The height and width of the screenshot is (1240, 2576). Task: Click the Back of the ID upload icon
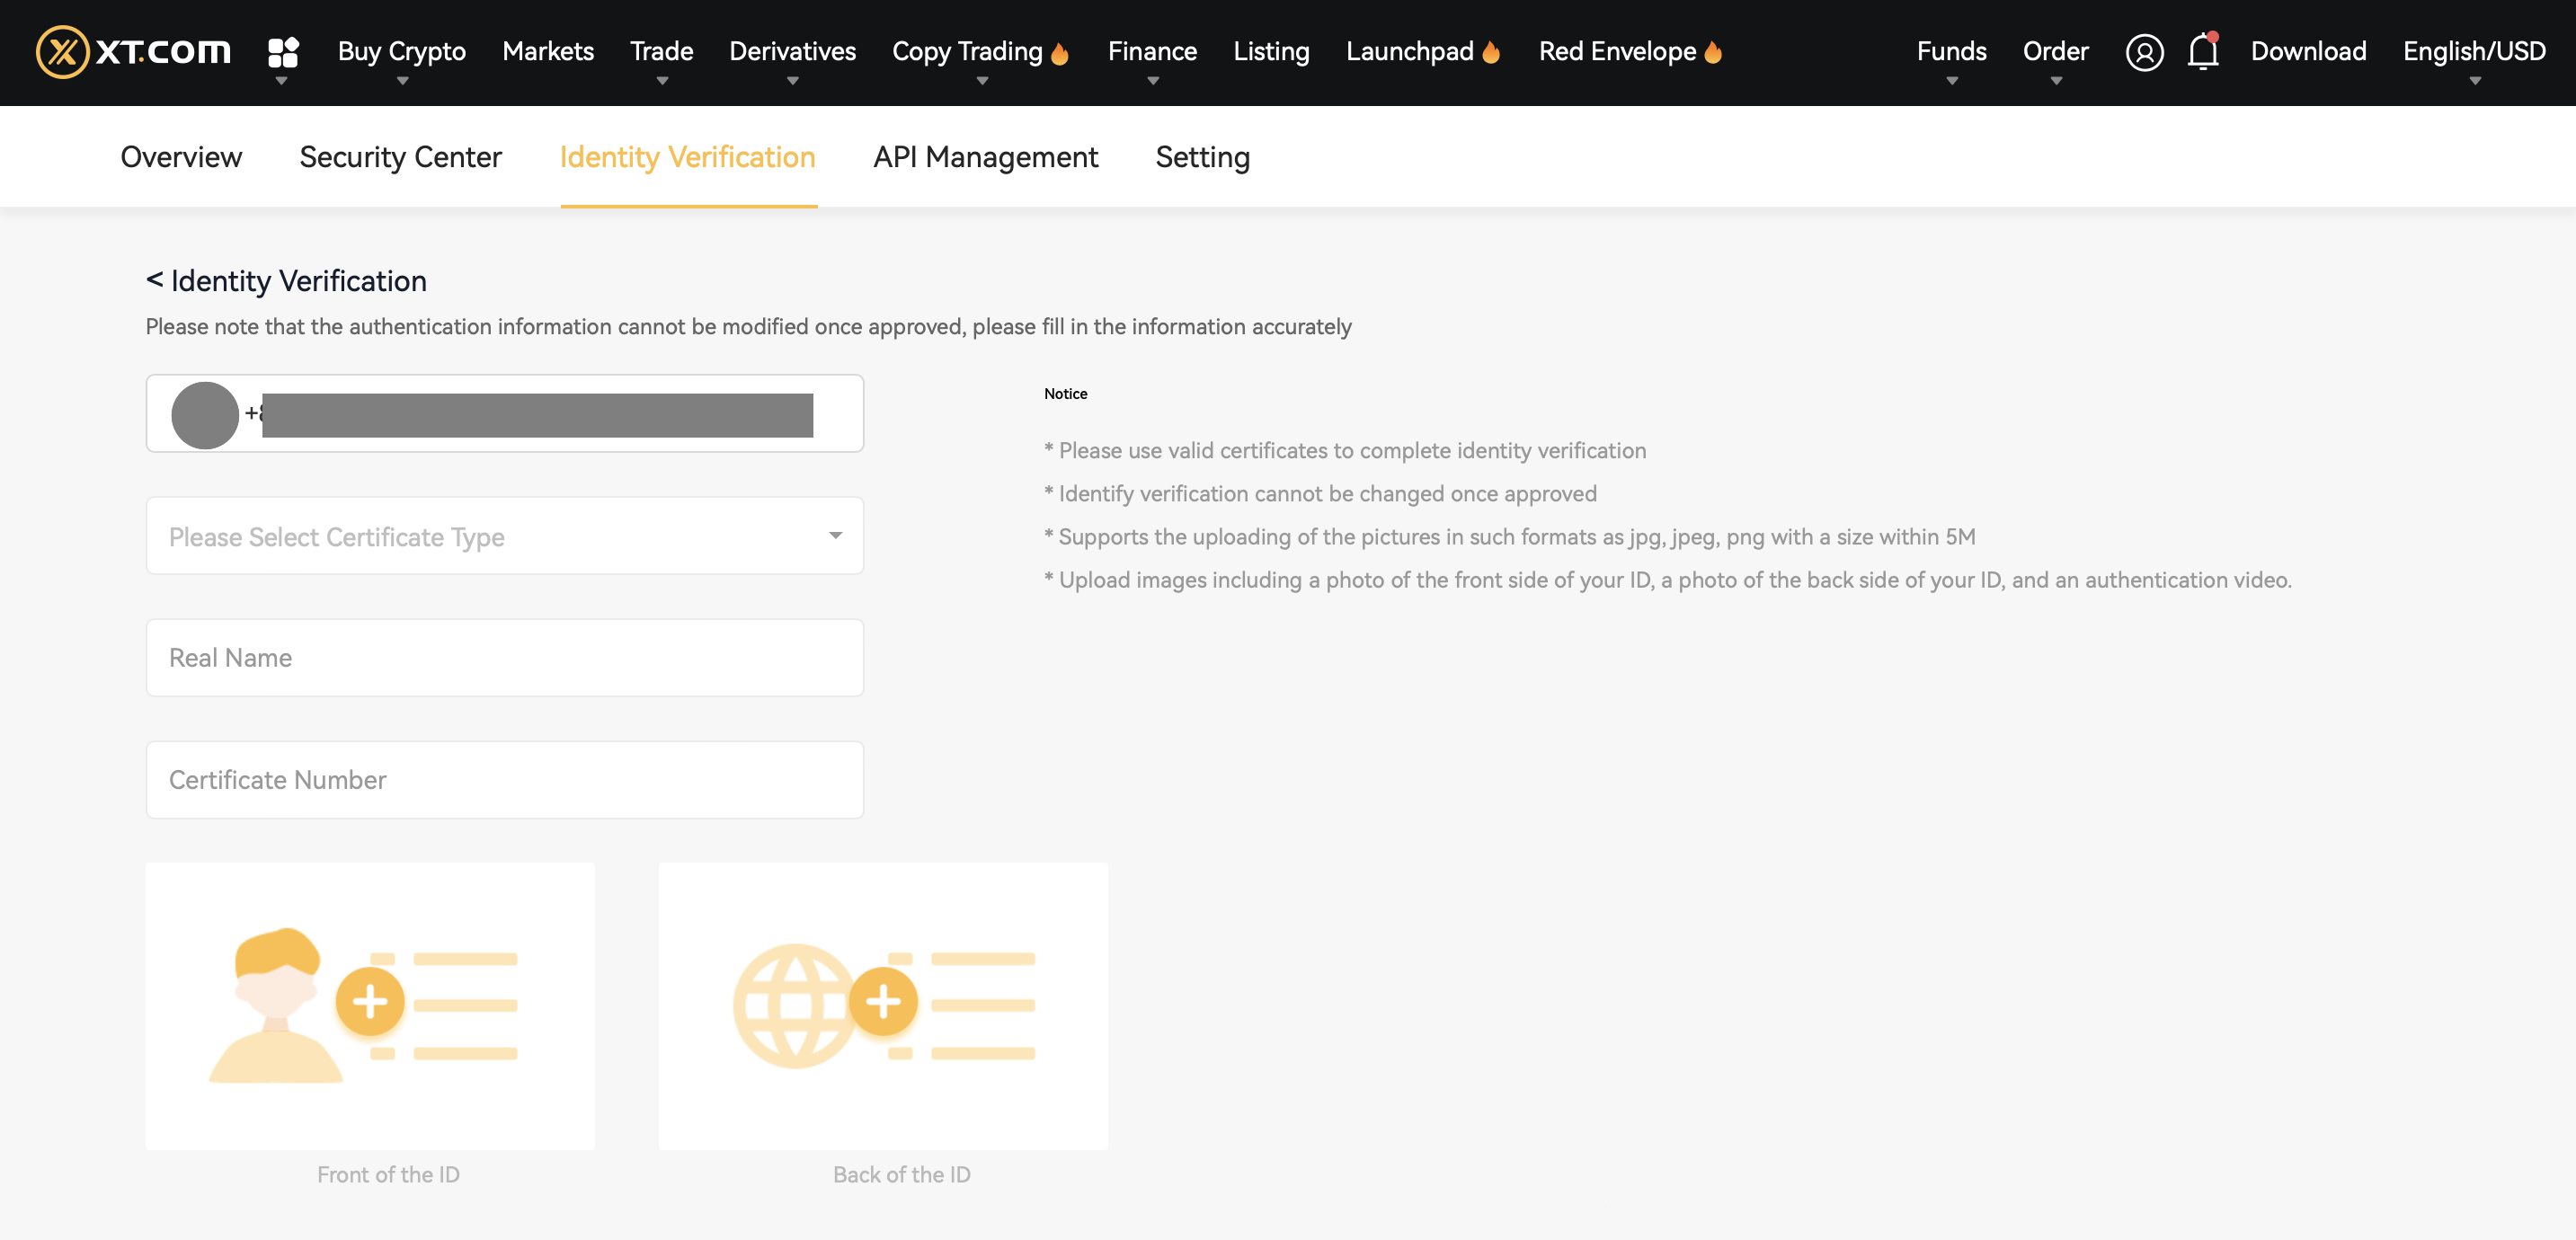coord(884,1004)
